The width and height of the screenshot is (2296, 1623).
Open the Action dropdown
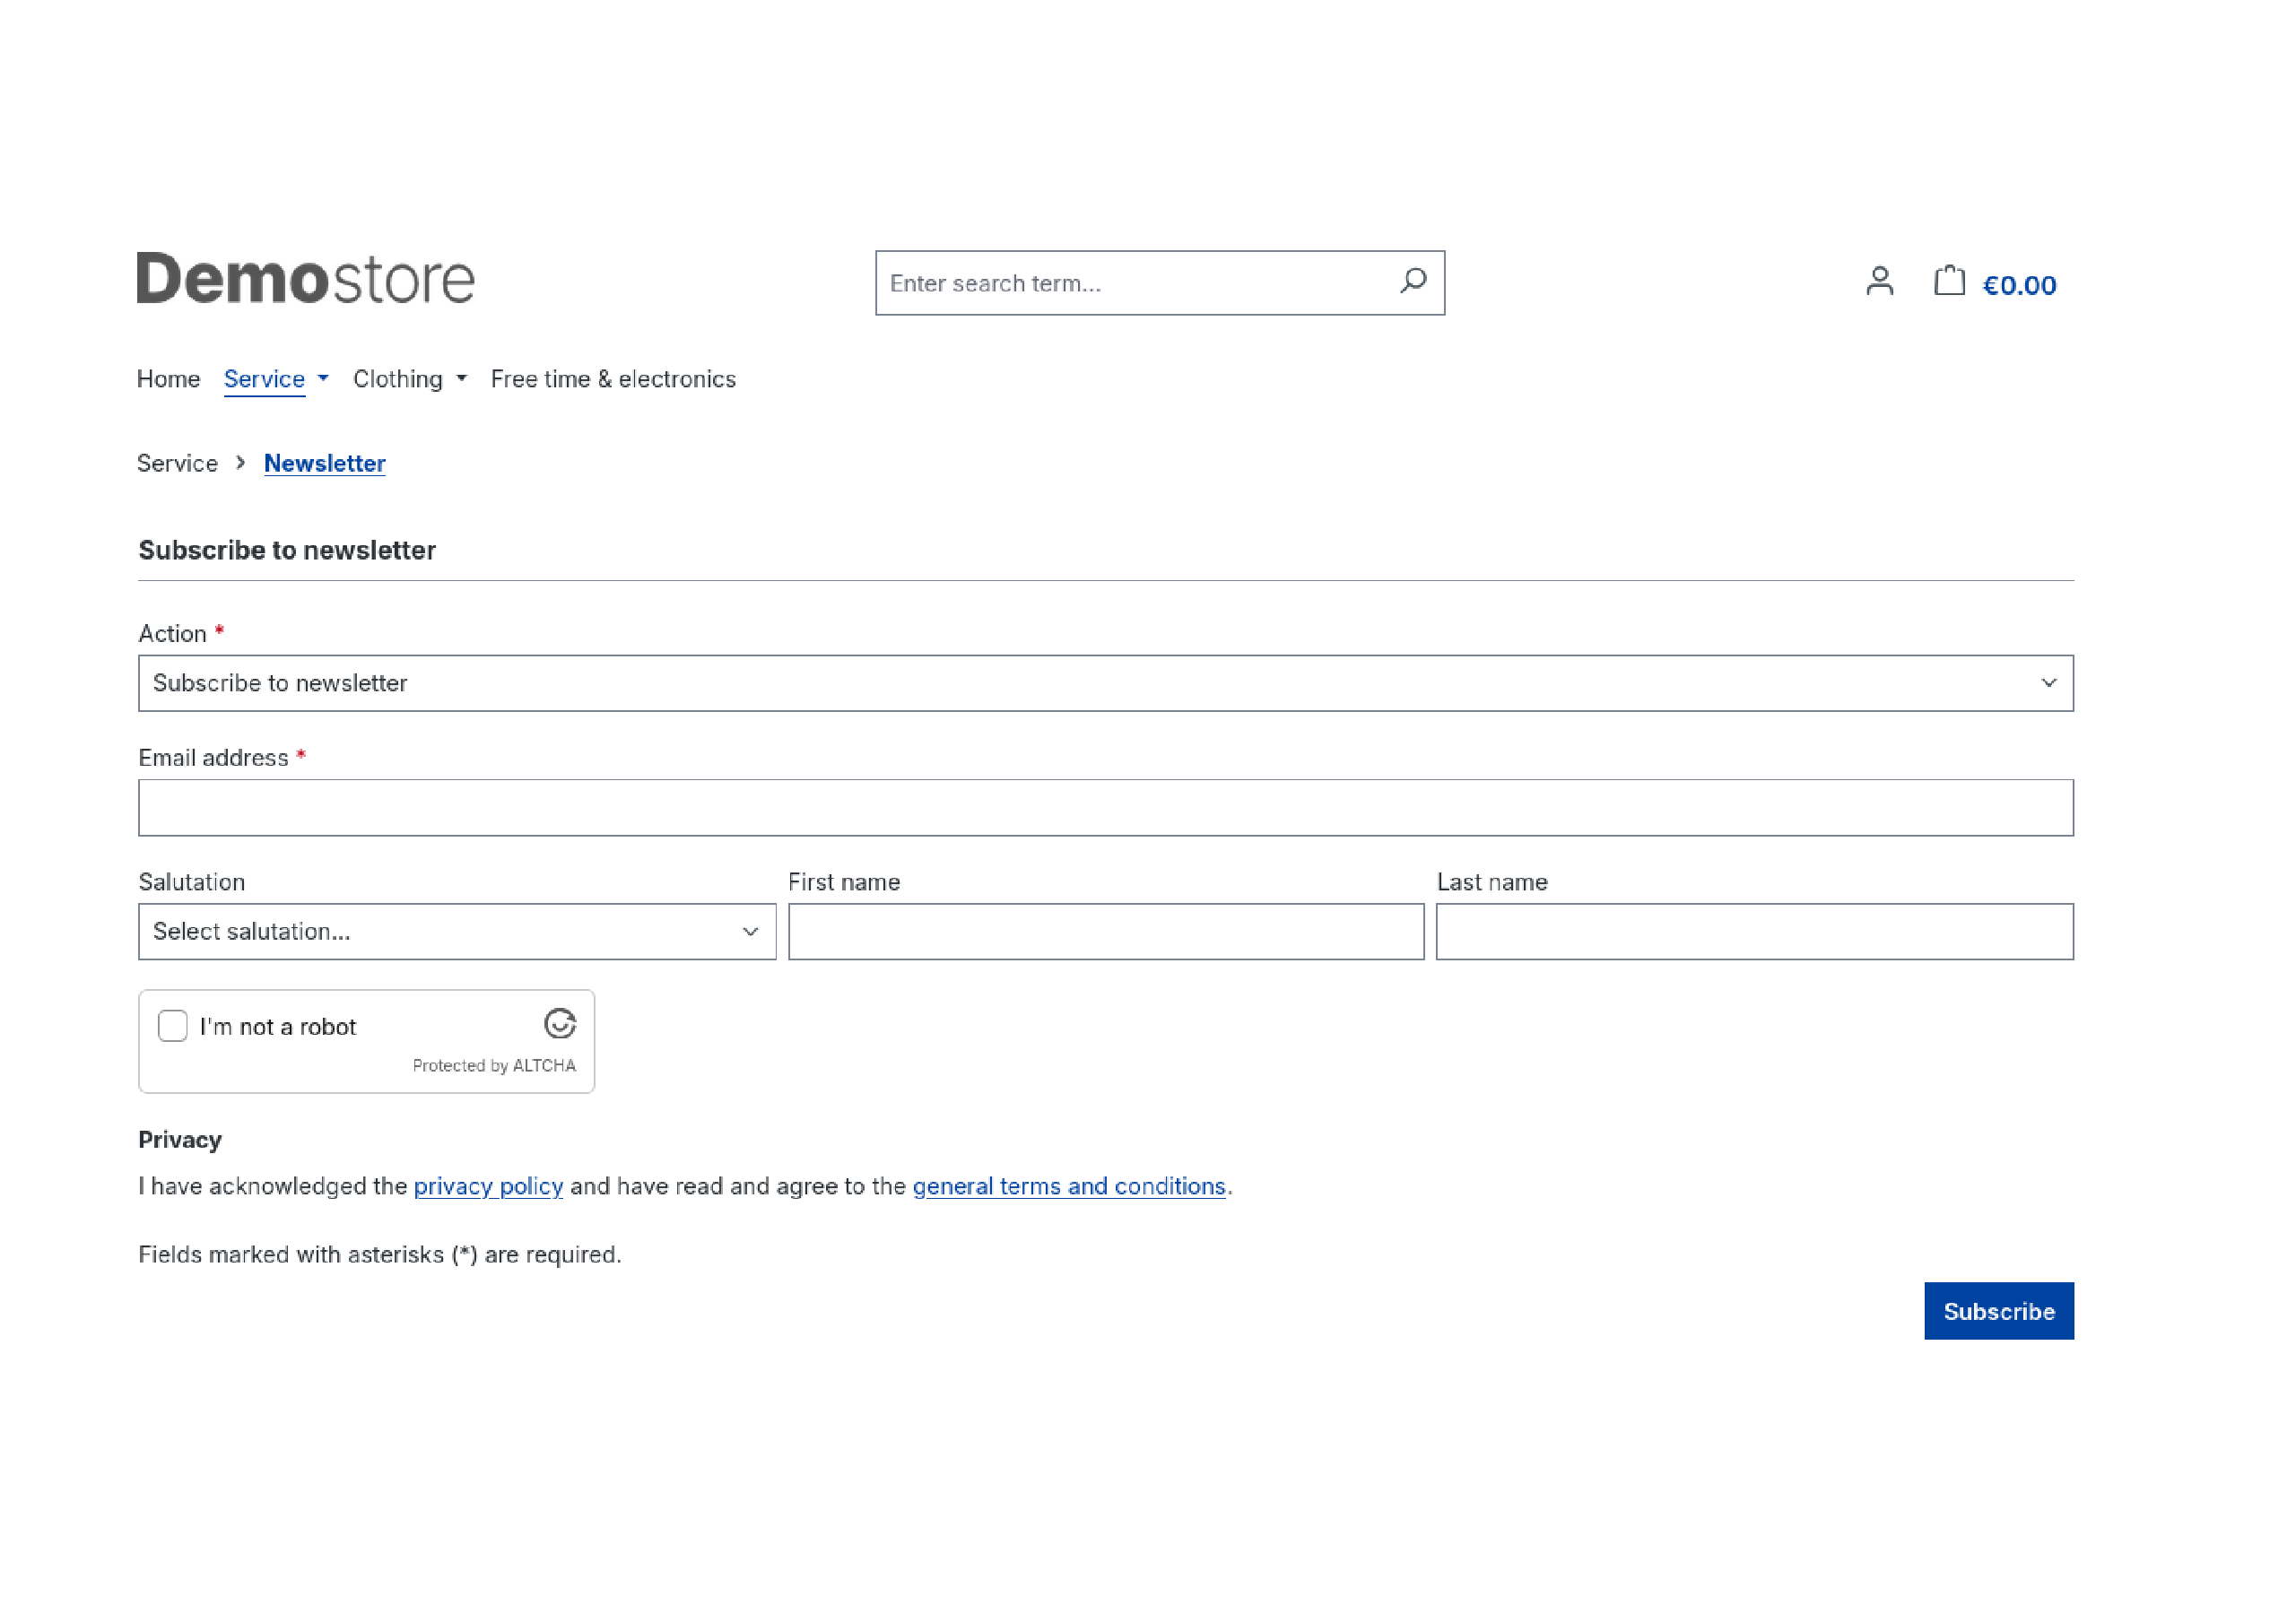[1106, 683]
